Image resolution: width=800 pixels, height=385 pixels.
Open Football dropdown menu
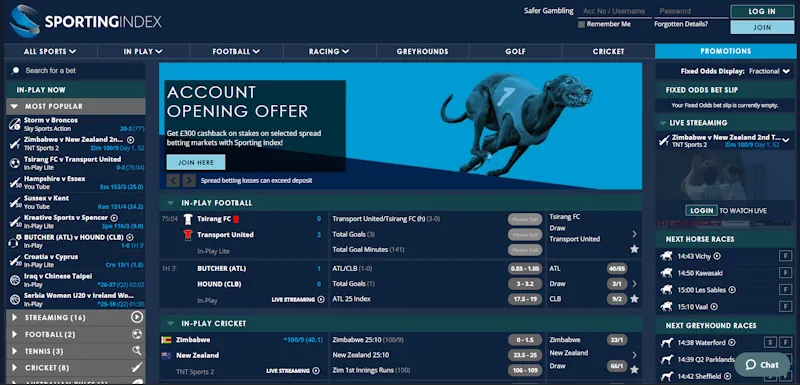click(x=236, y=51)
